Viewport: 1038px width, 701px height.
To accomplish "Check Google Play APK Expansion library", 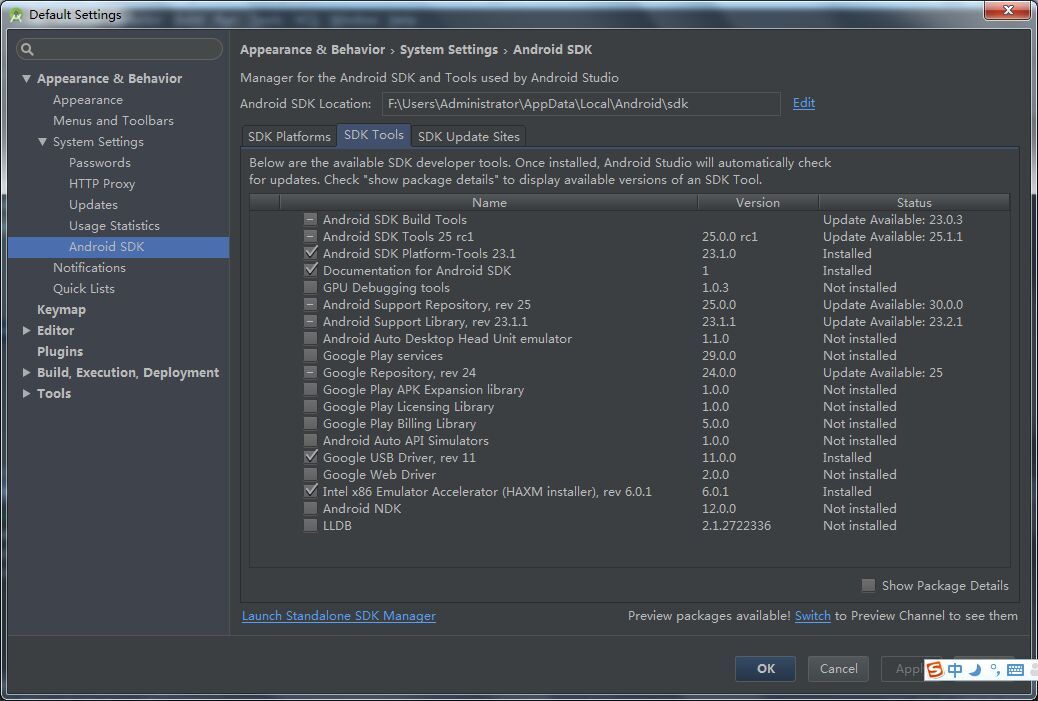I will pyautogui.click(x=310, y=390).
